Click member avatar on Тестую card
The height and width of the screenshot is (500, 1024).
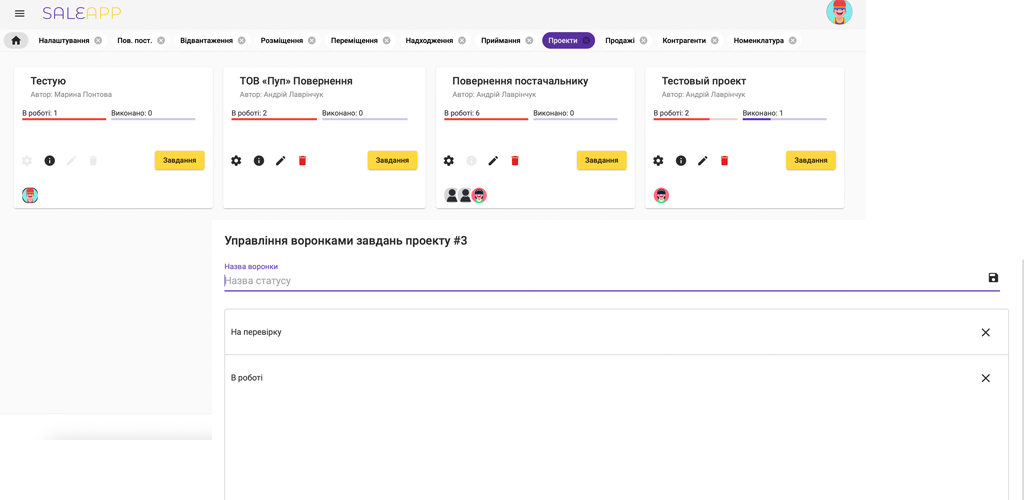30,195
